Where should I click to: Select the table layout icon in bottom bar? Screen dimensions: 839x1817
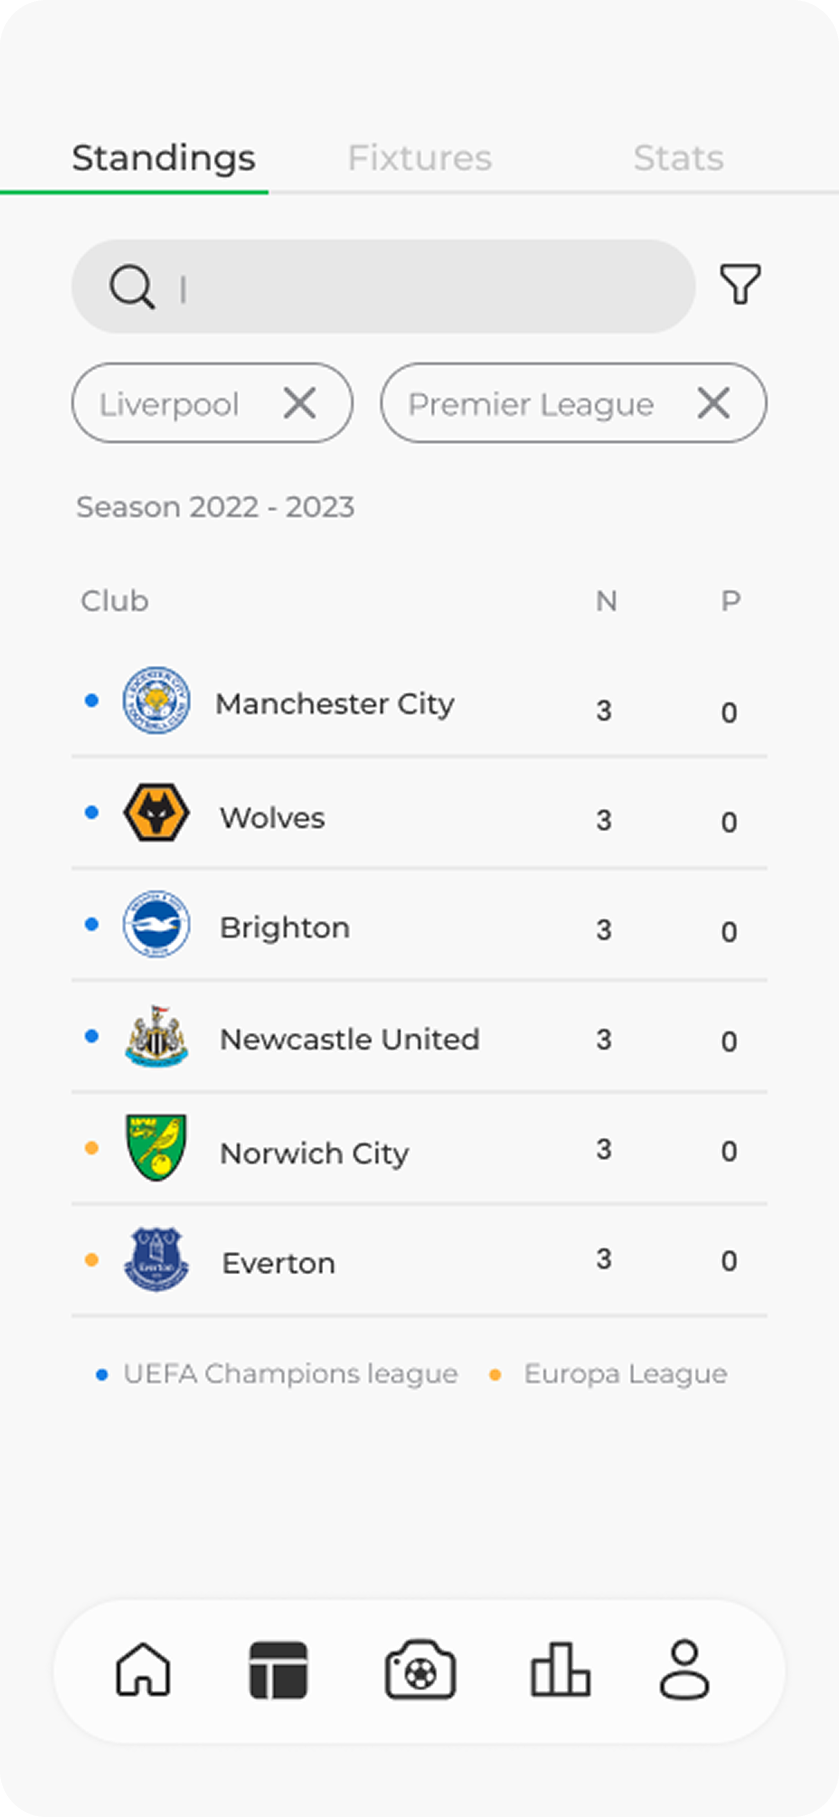click(278, 1670)
